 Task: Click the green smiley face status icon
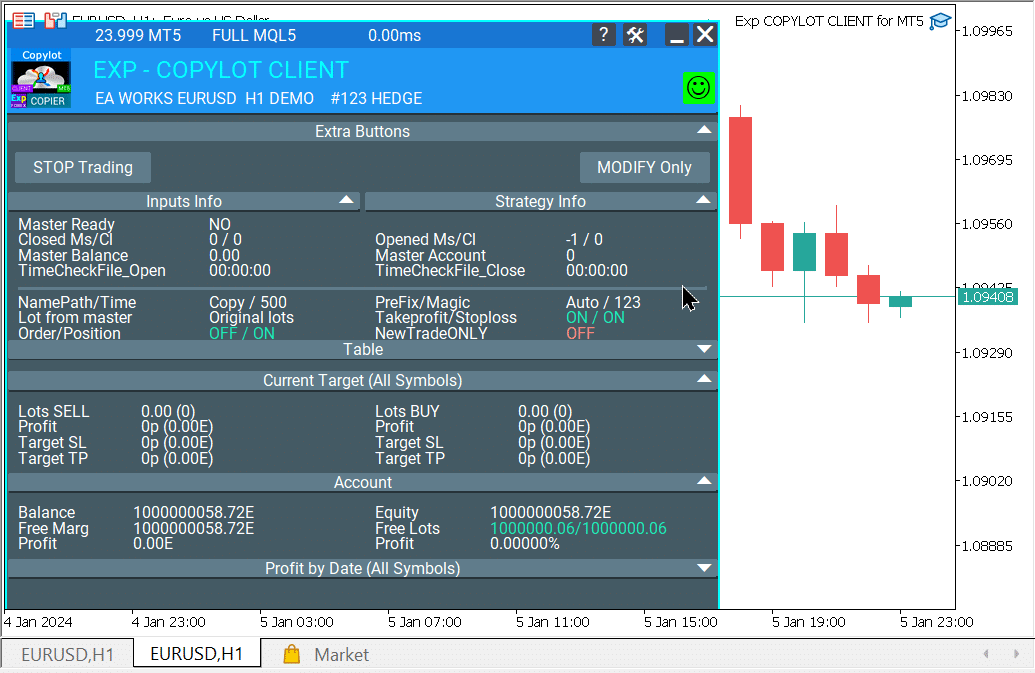tap(699, 87)
